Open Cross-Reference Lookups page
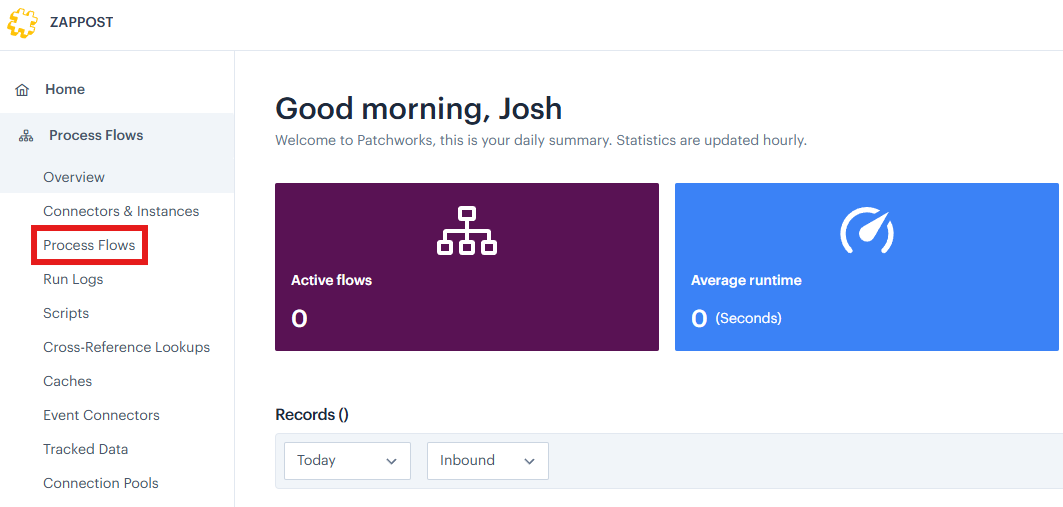This screenshot has width=1063, height=507. [x=126, y=347]
